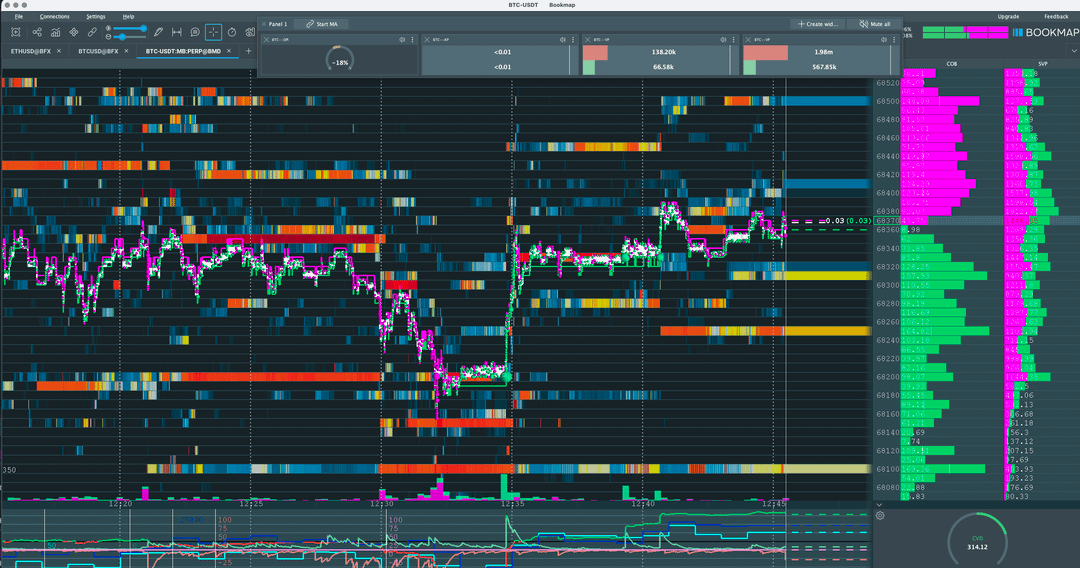Open the chat notes icon in the toolbar

(195, 33)
